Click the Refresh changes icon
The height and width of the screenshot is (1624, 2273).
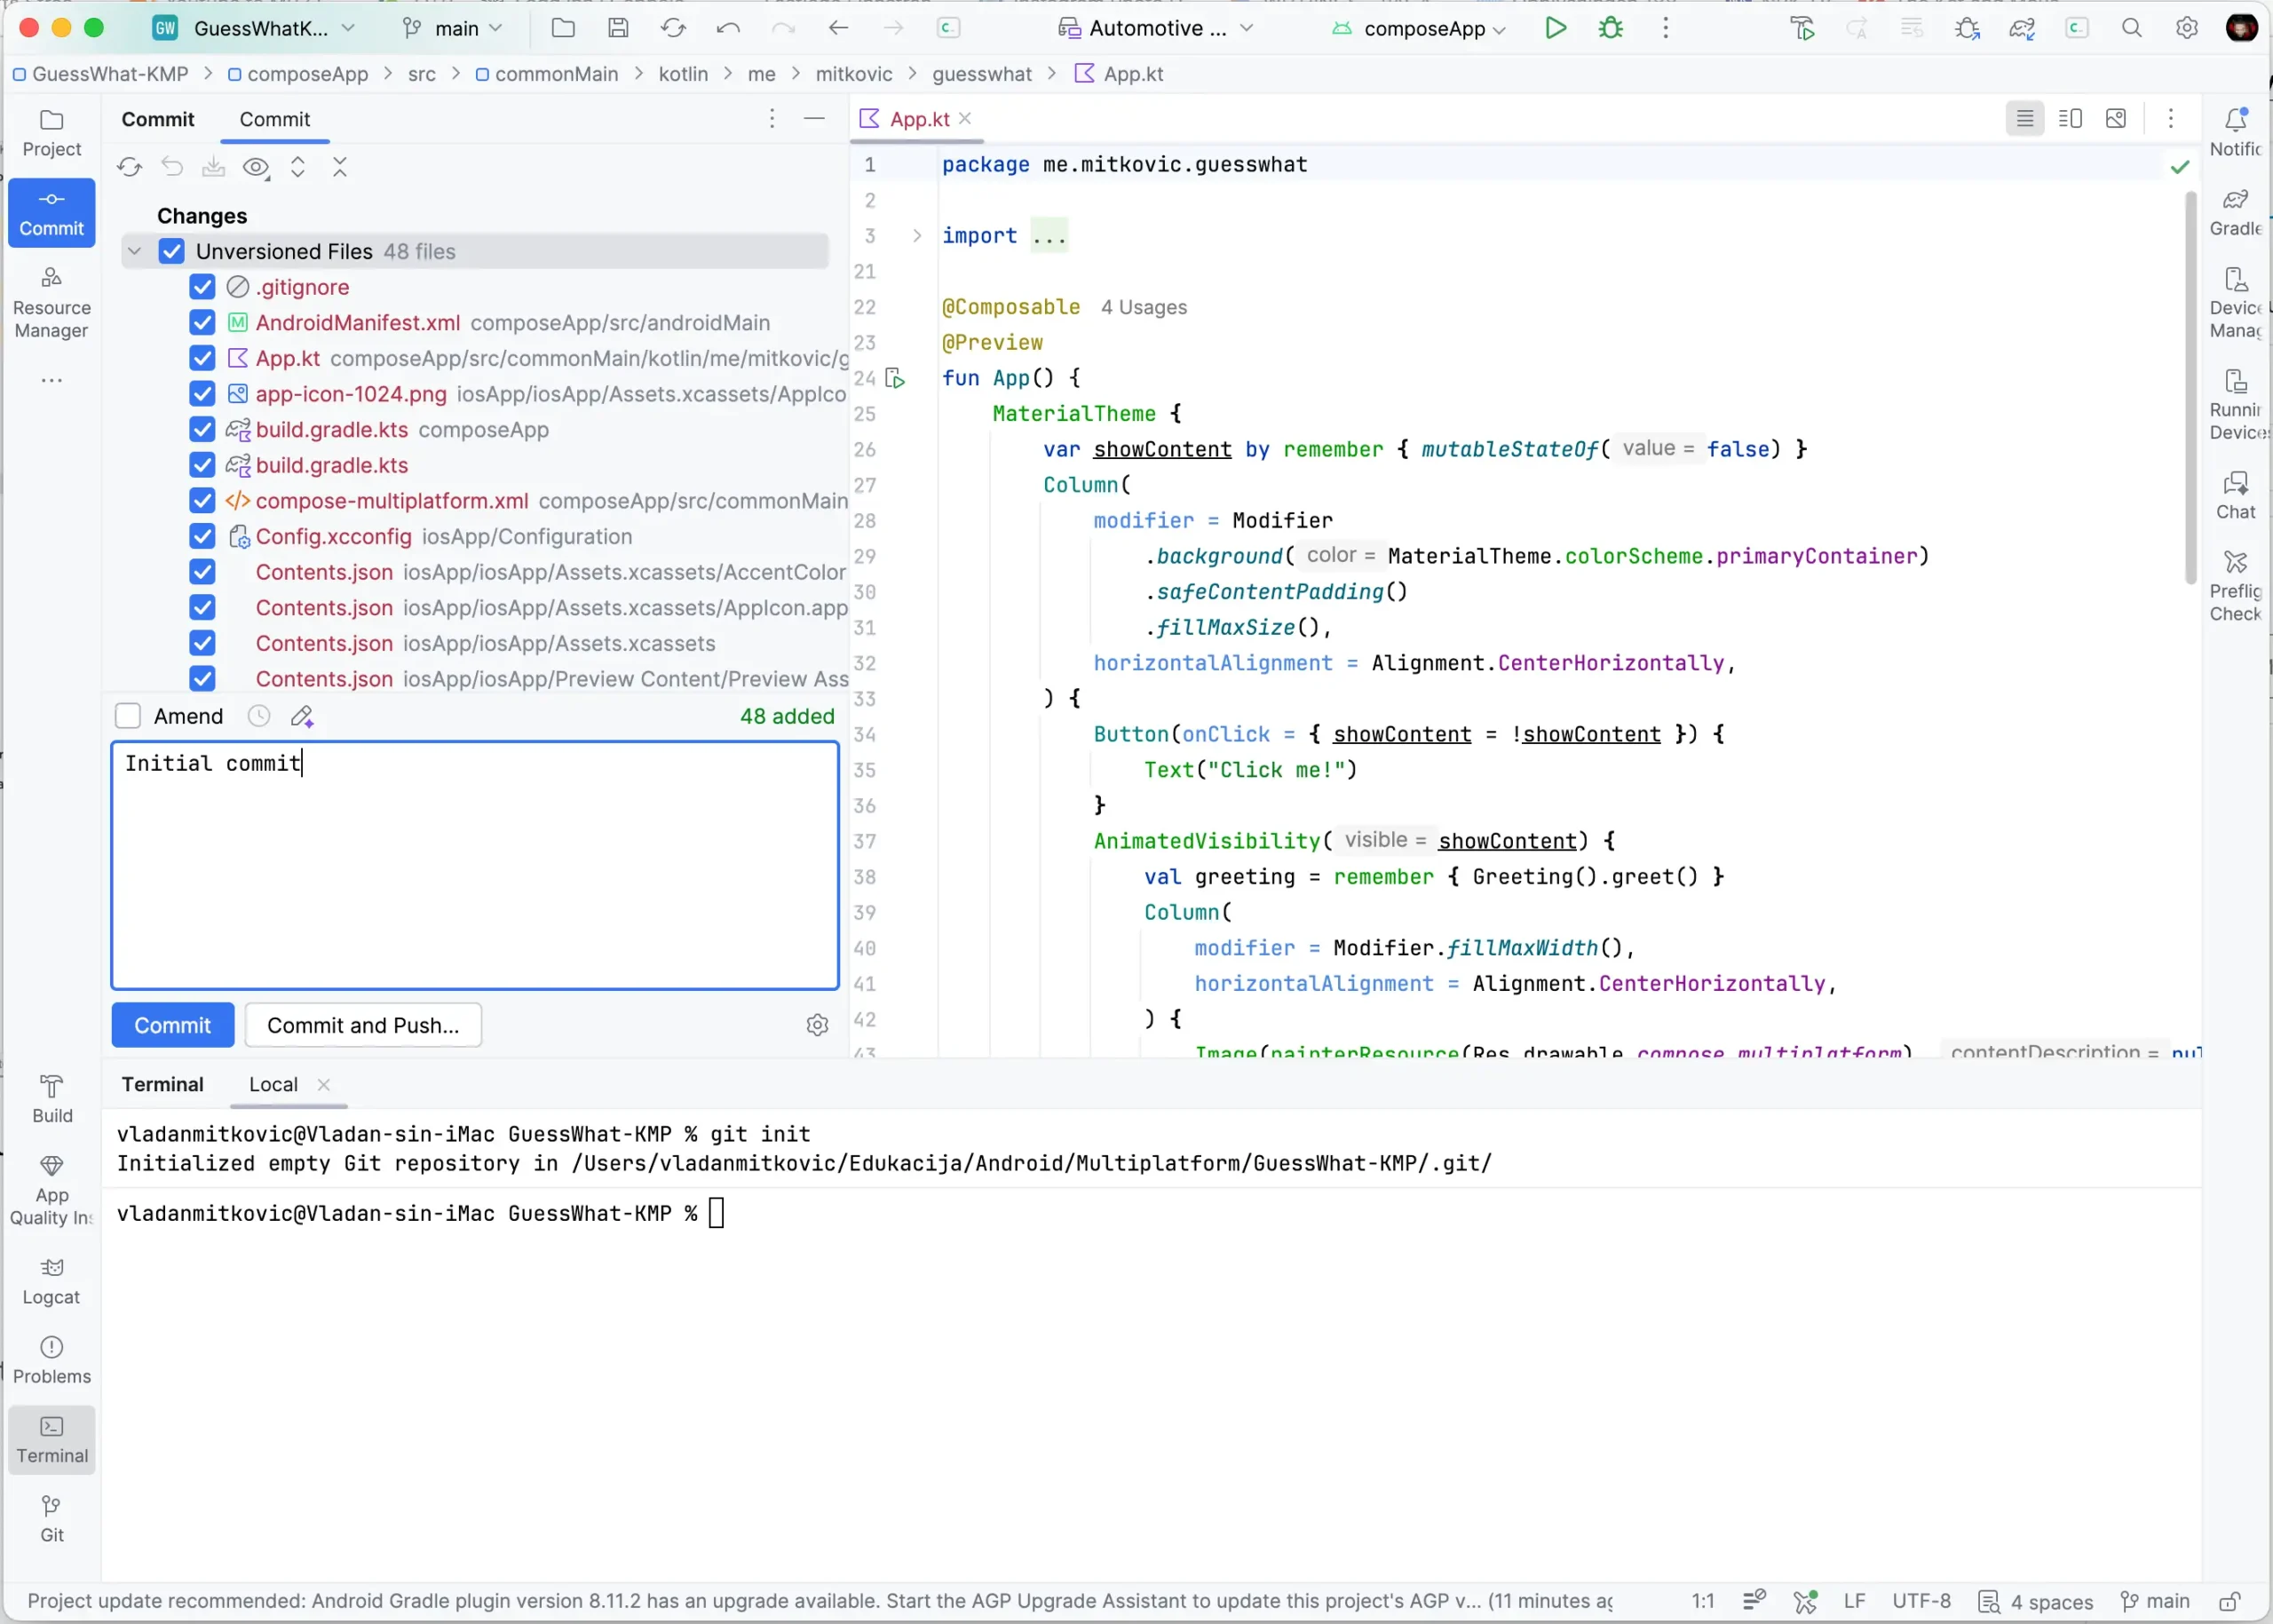tap(129, 167)
